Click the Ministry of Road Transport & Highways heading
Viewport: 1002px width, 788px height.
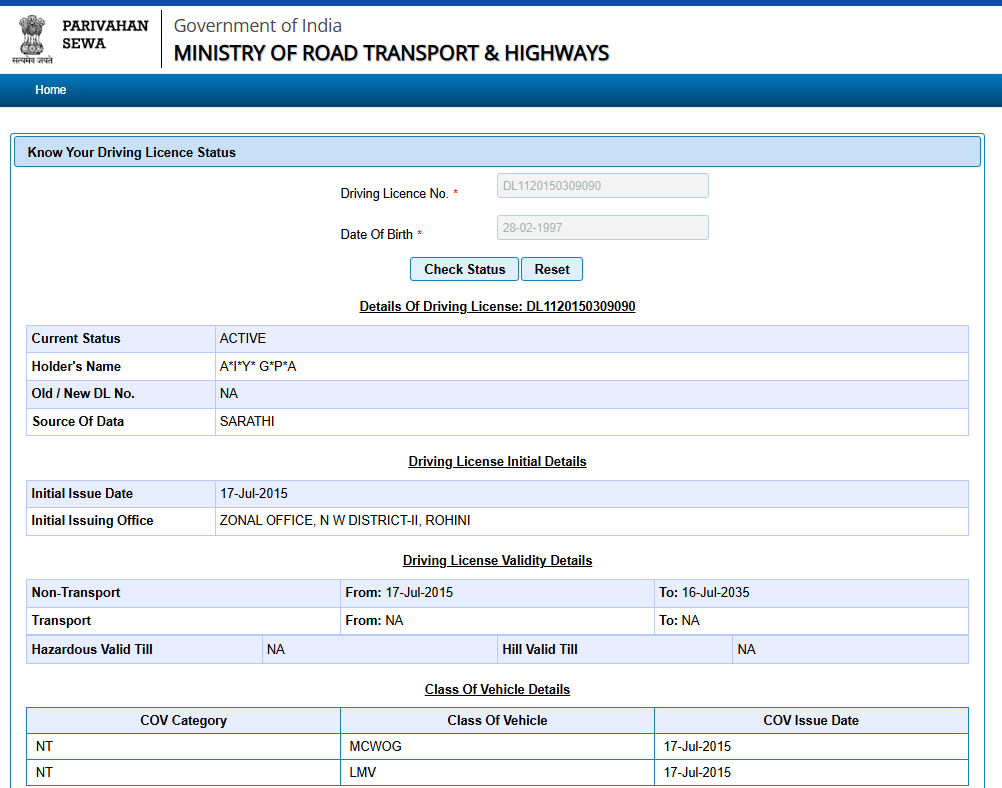click(x=391, y=53)
